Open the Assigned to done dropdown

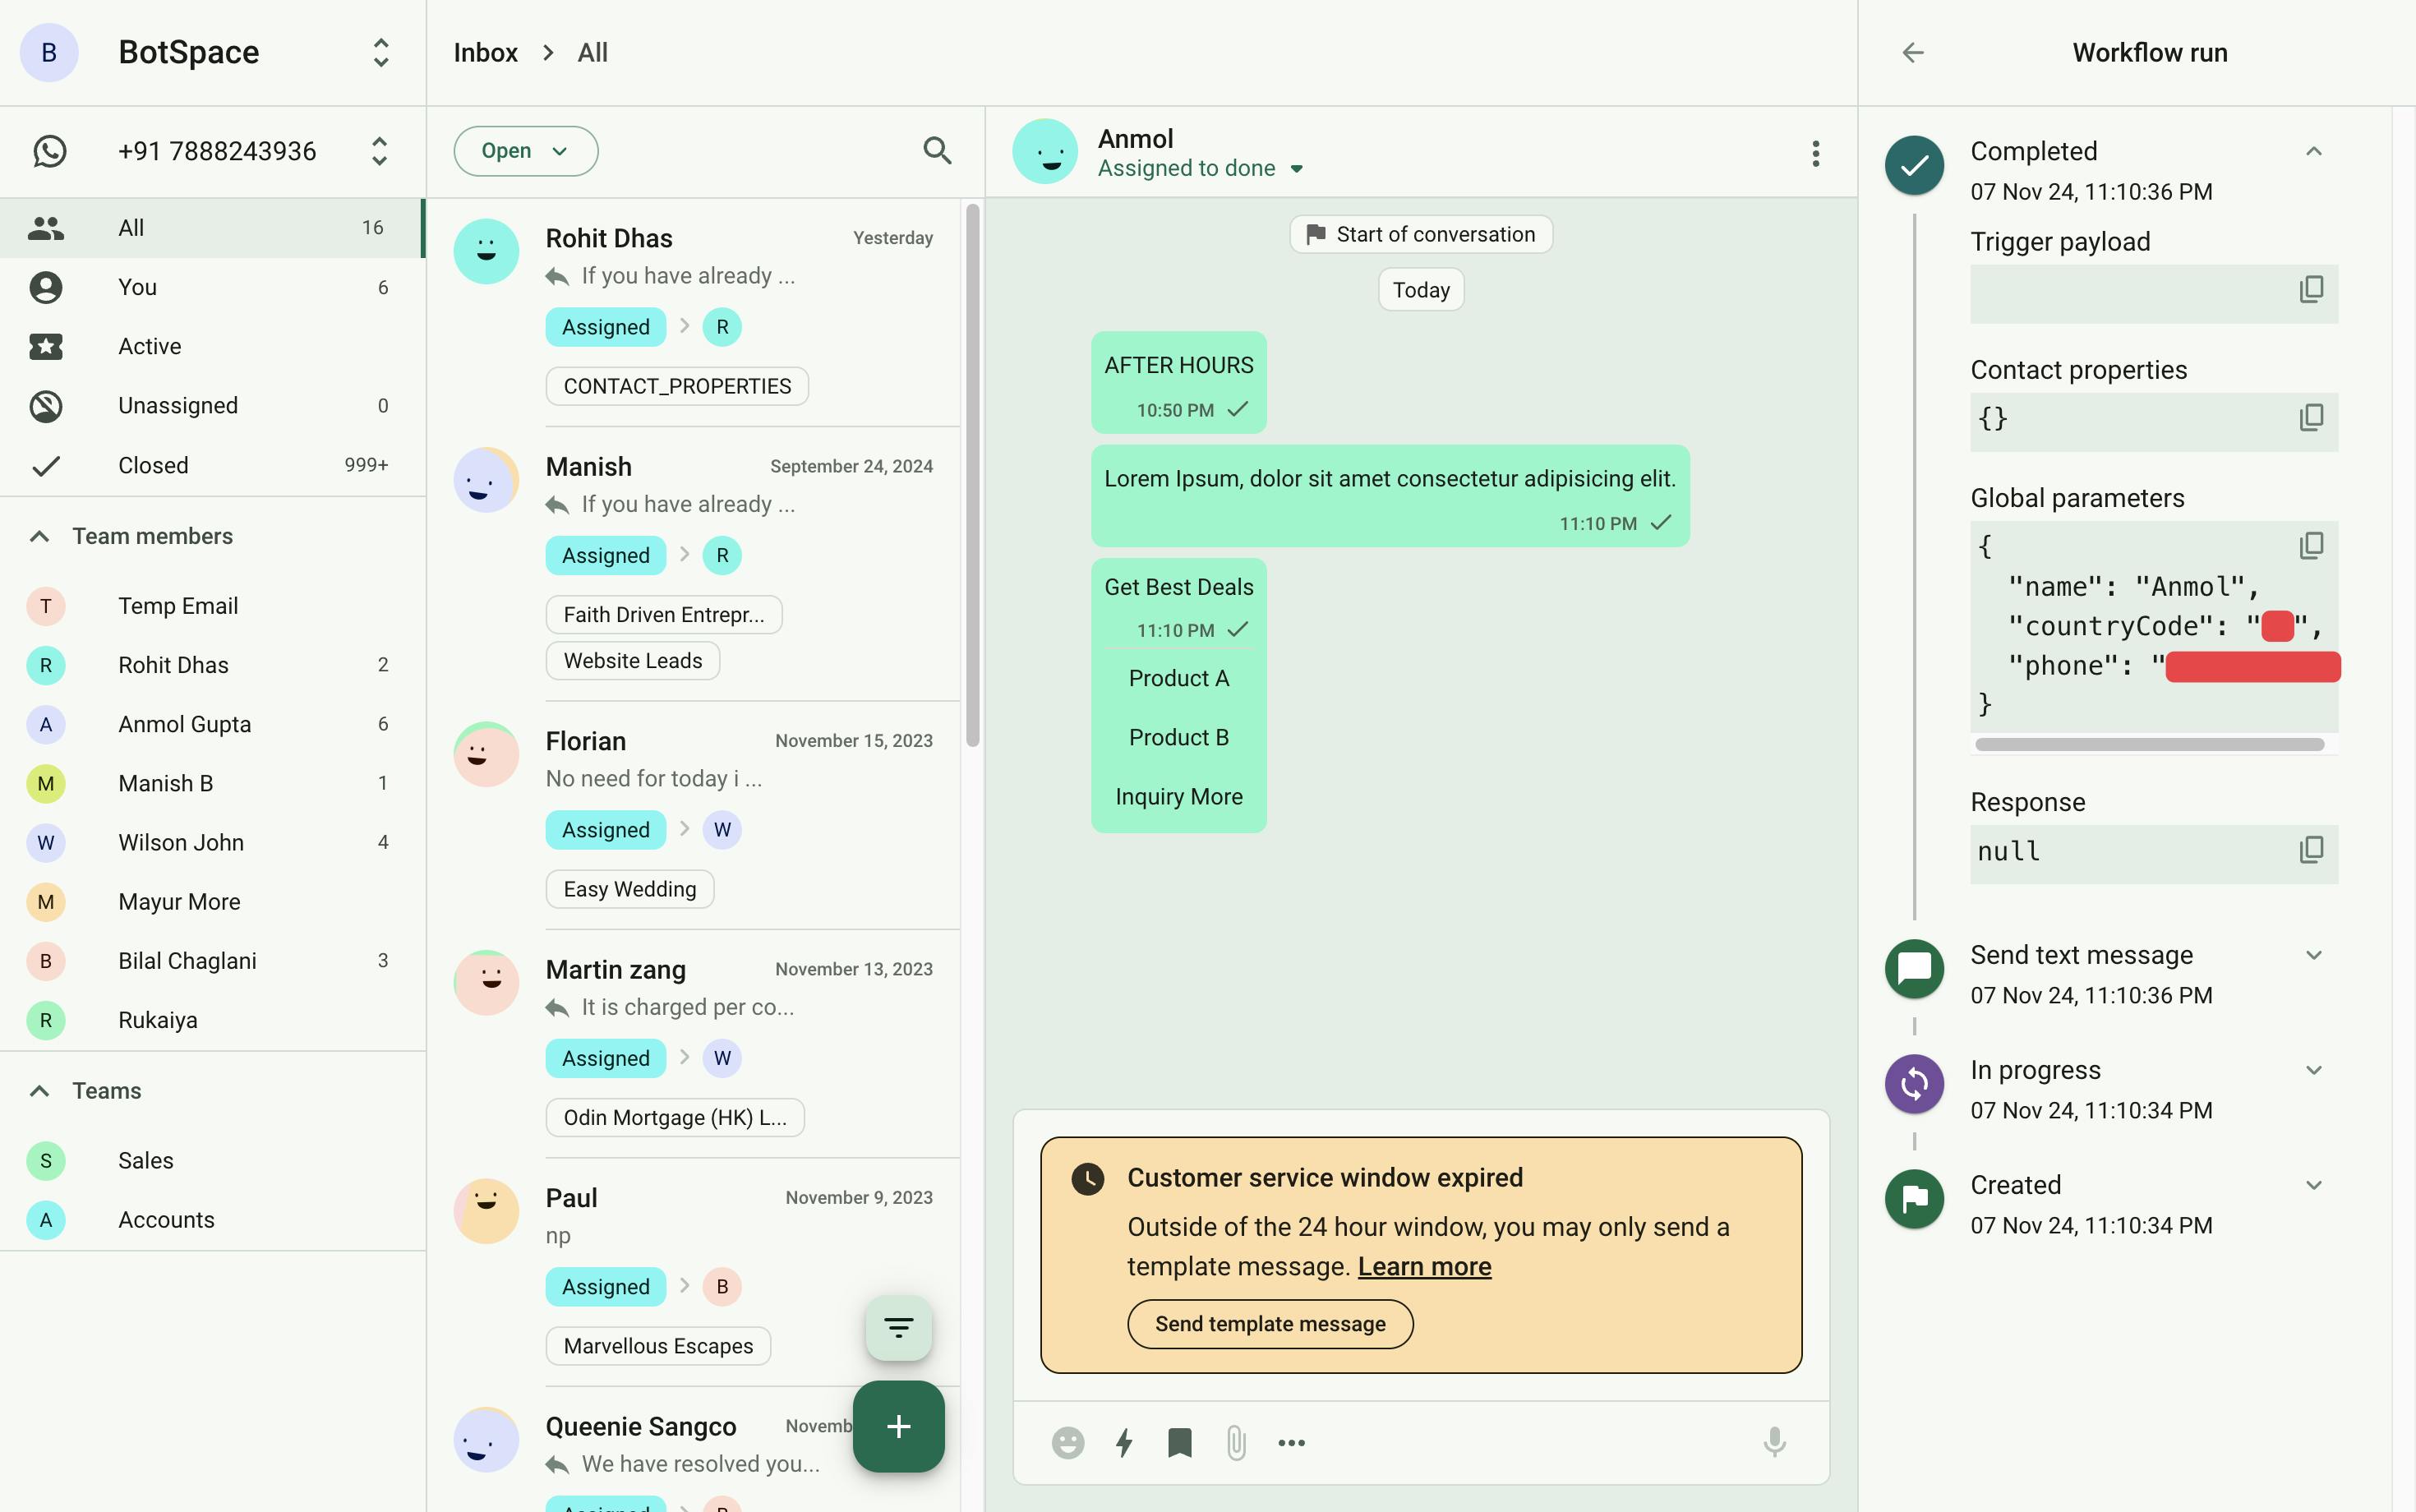(1200, 168)
